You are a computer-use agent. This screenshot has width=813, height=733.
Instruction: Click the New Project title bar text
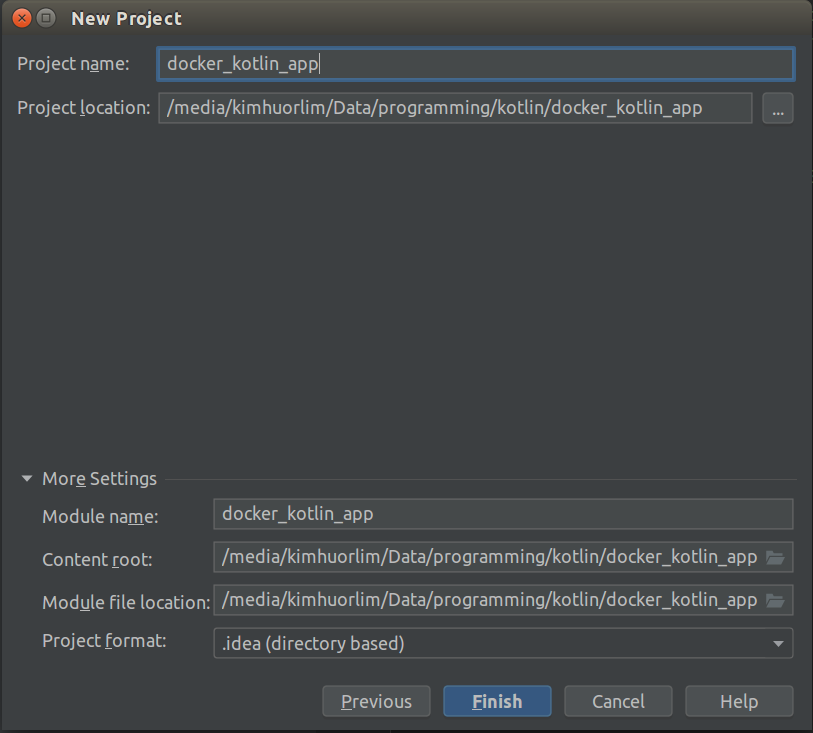127,18
